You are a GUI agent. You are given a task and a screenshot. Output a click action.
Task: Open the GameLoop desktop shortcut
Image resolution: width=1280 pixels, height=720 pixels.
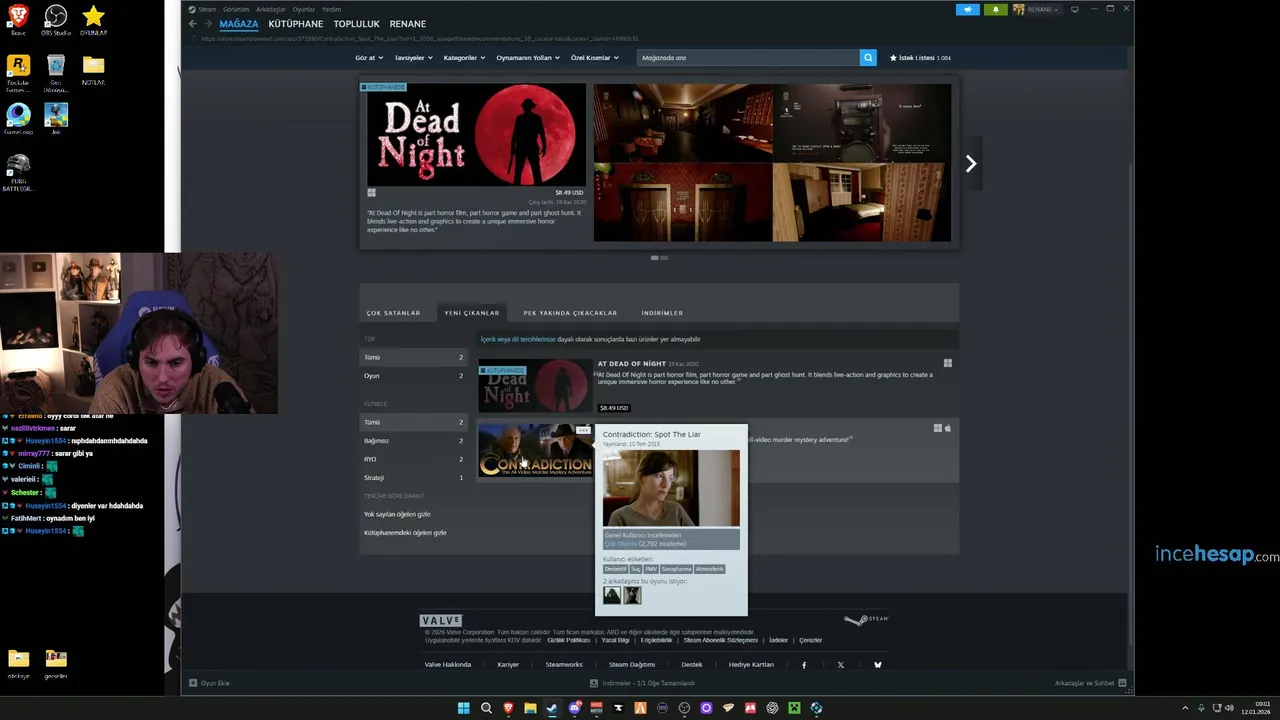tap(18, 118)
